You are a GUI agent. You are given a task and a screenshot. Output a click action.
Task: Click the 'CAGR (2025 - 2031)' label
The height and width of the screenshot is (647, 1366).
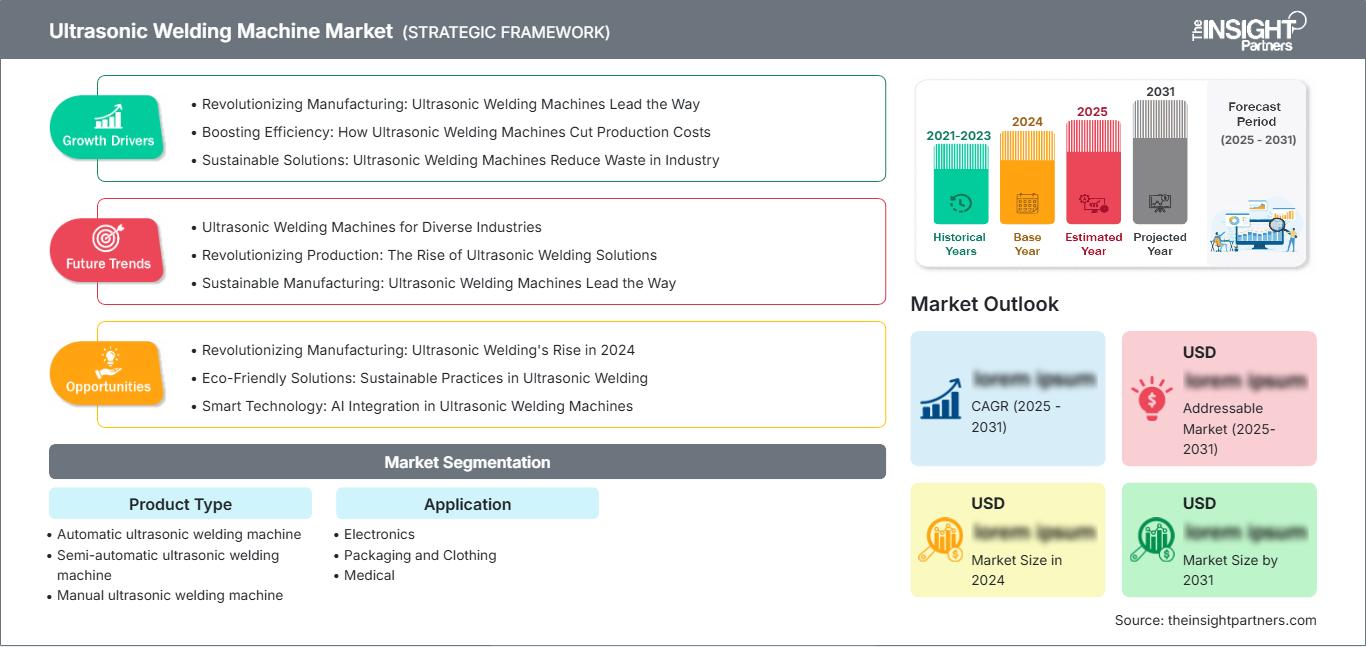(x=1016, y=416)
